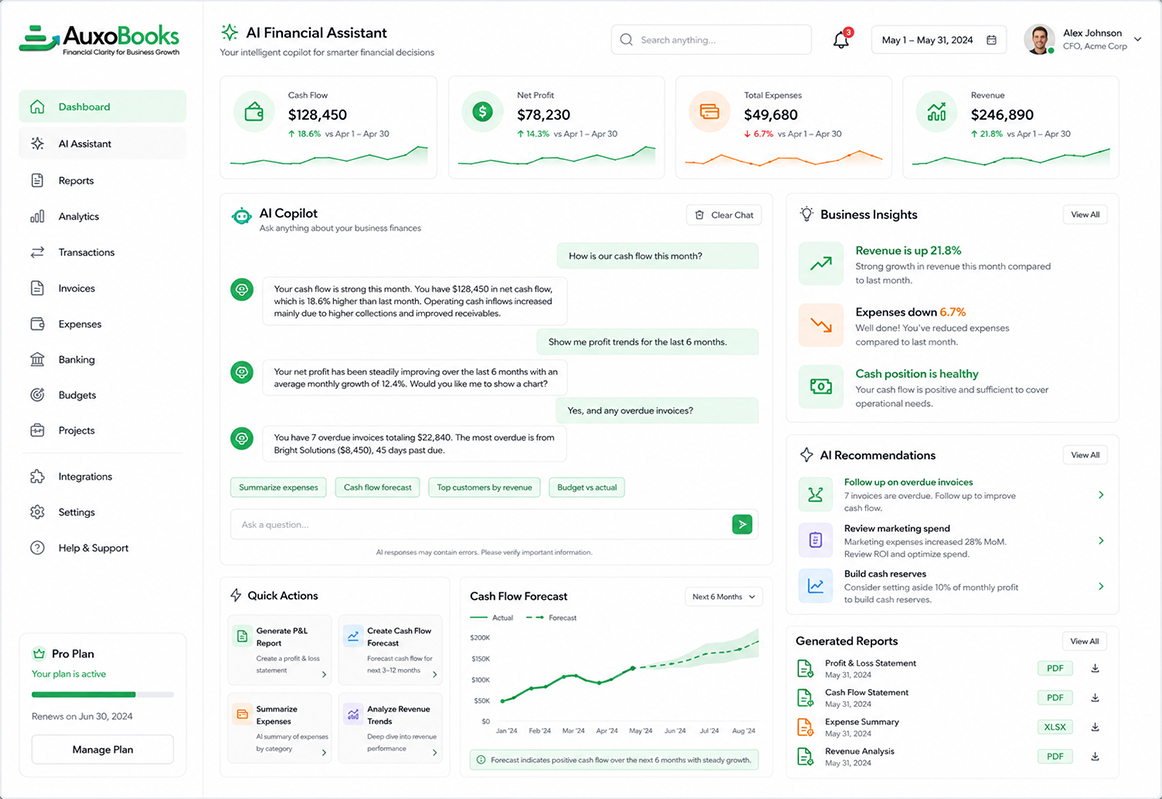This screenshot has width=1162, height=799.
Task: Download the Expense Summary report
Action: (1095, 727)
